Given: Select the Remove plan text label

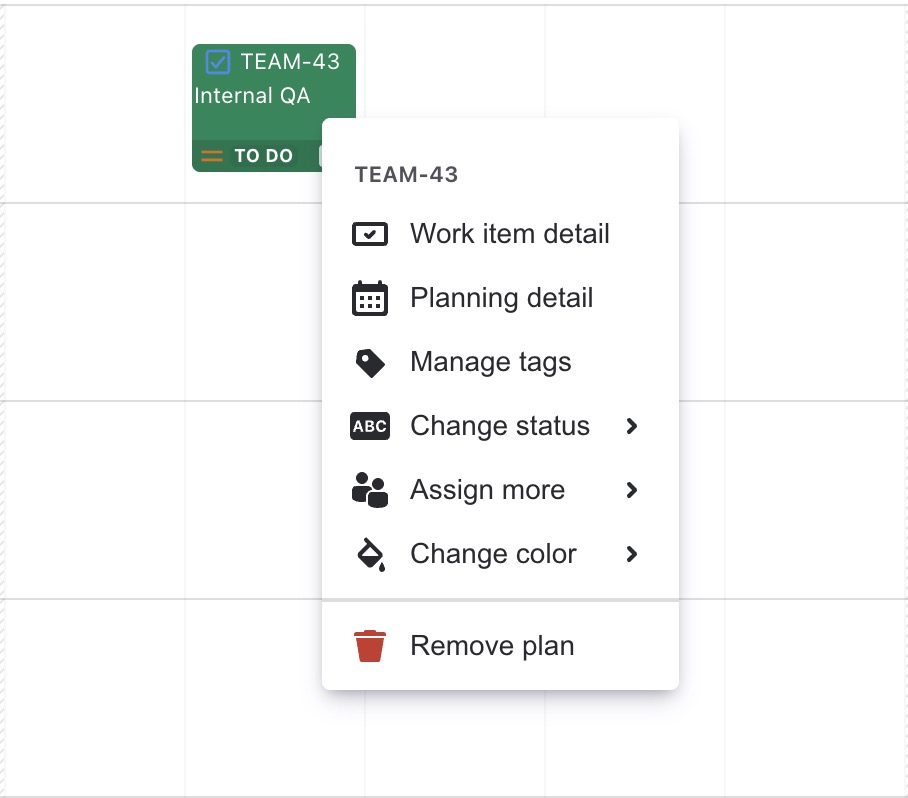Looking at the screenshot, I should click(492, 646).
